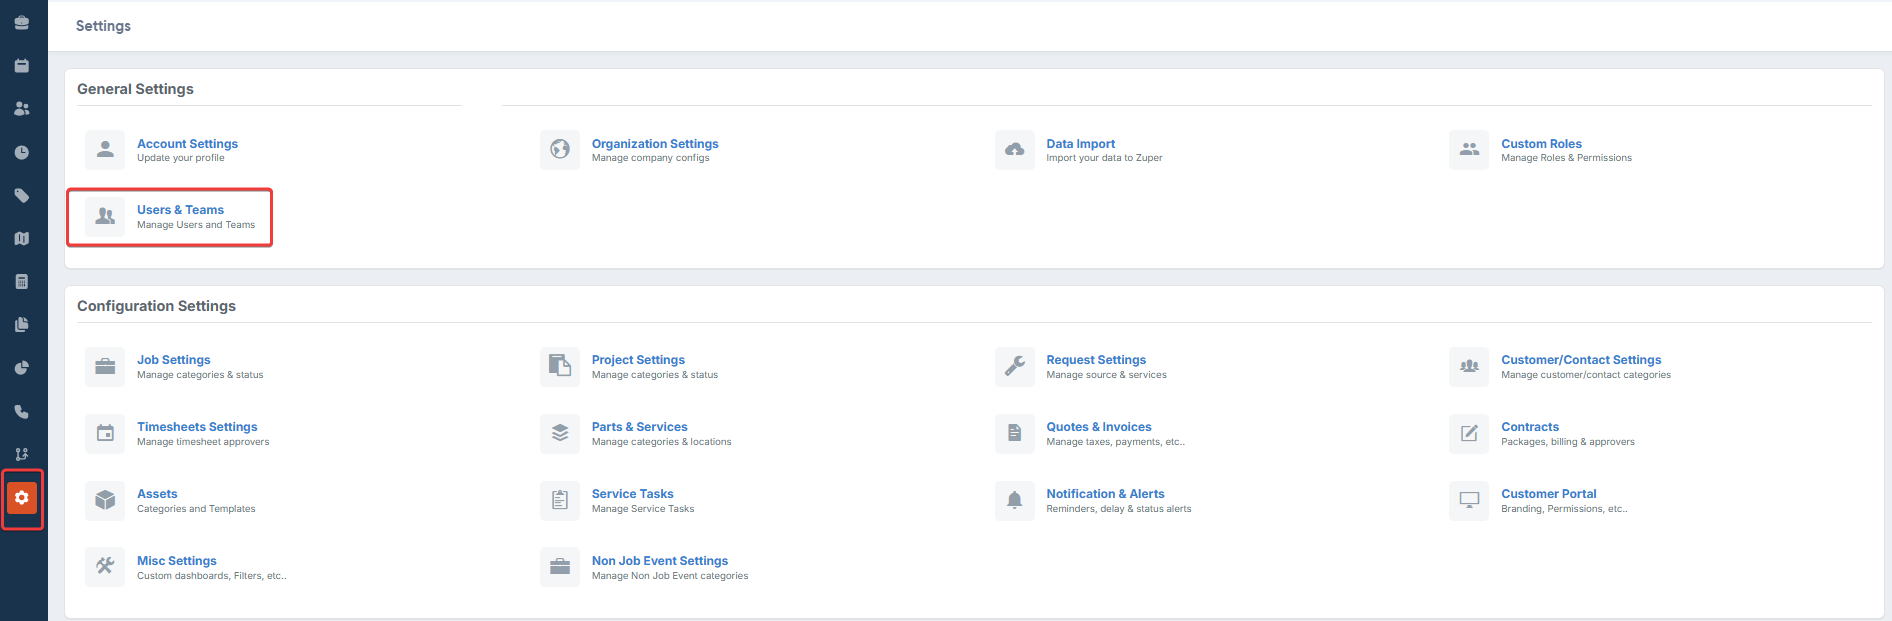Screen dimensions: 1892x621
Task: Go to Organization Settings
Action: [x=655, y=144]
